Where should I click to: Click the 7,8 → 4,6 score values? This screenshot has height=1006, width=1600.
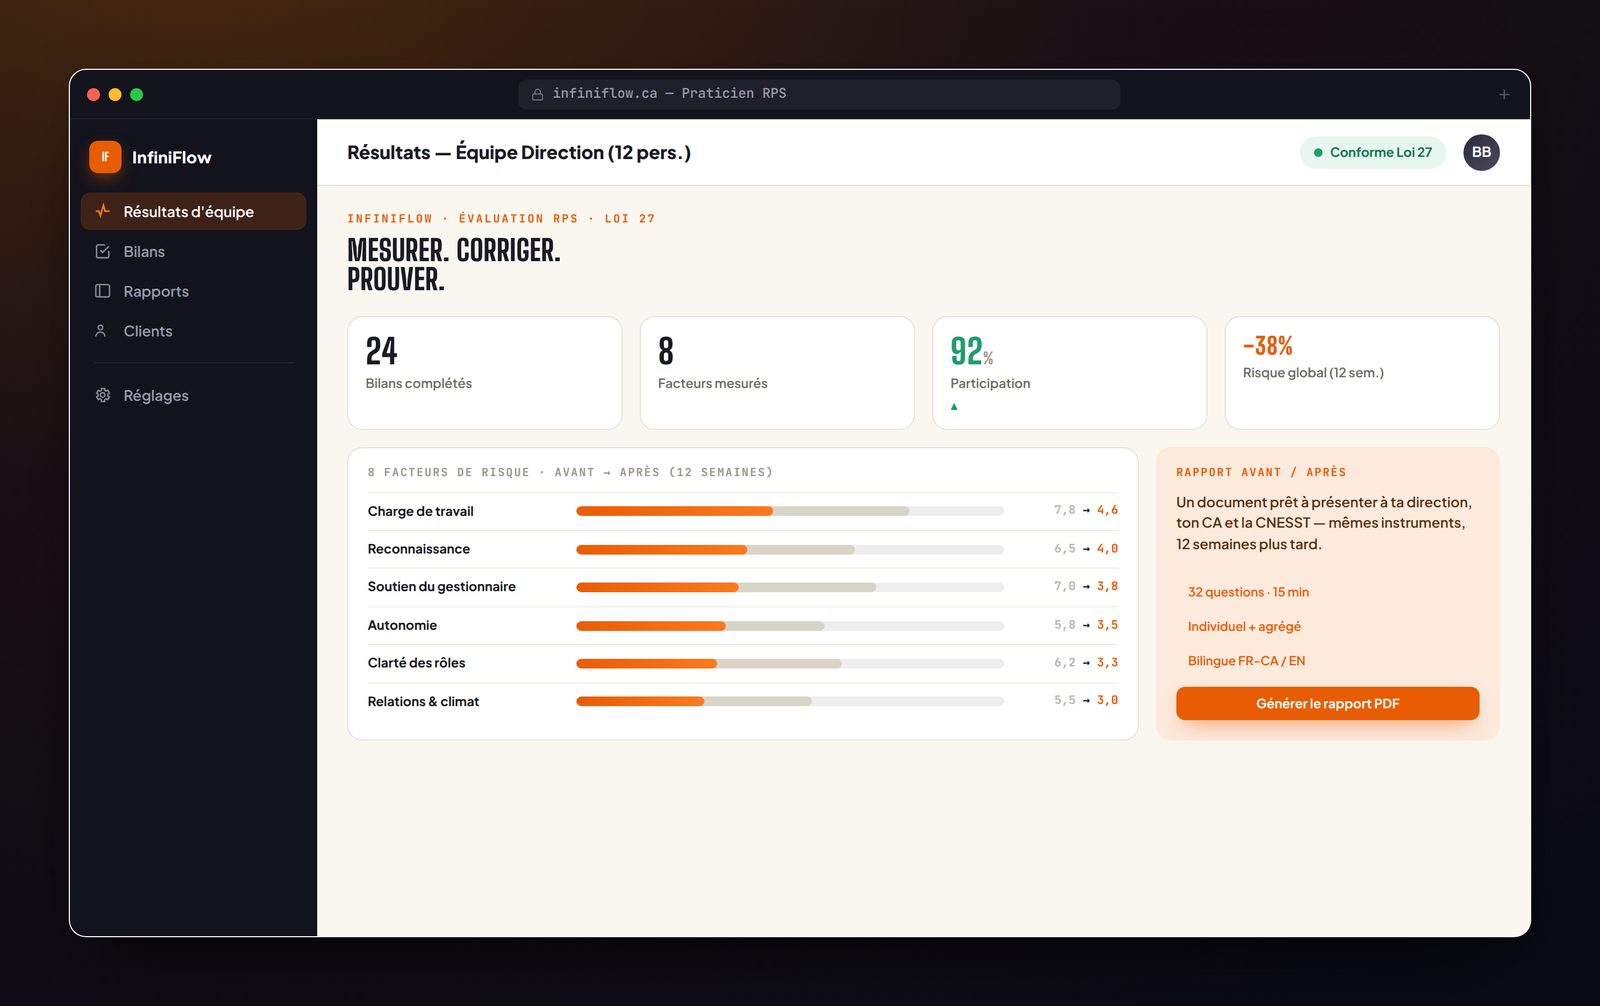tap(1086, 510)
